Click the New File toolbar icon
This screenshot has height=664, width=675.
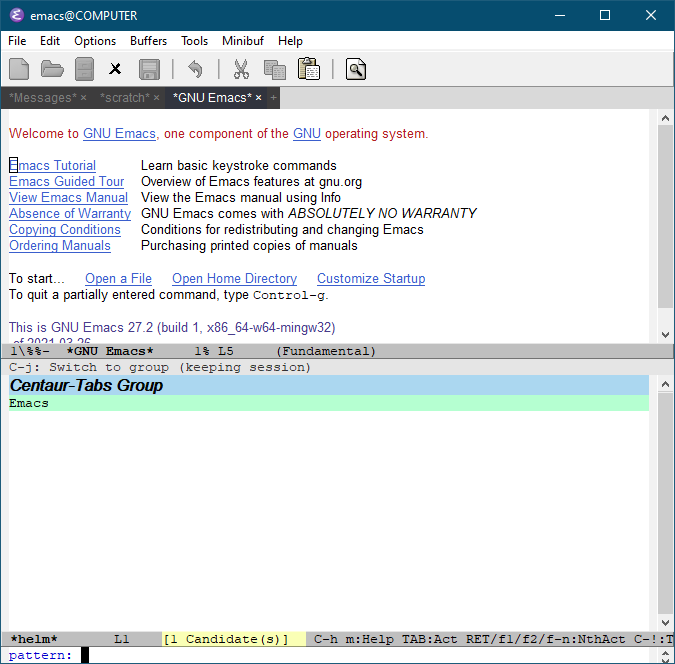point(19,69)
